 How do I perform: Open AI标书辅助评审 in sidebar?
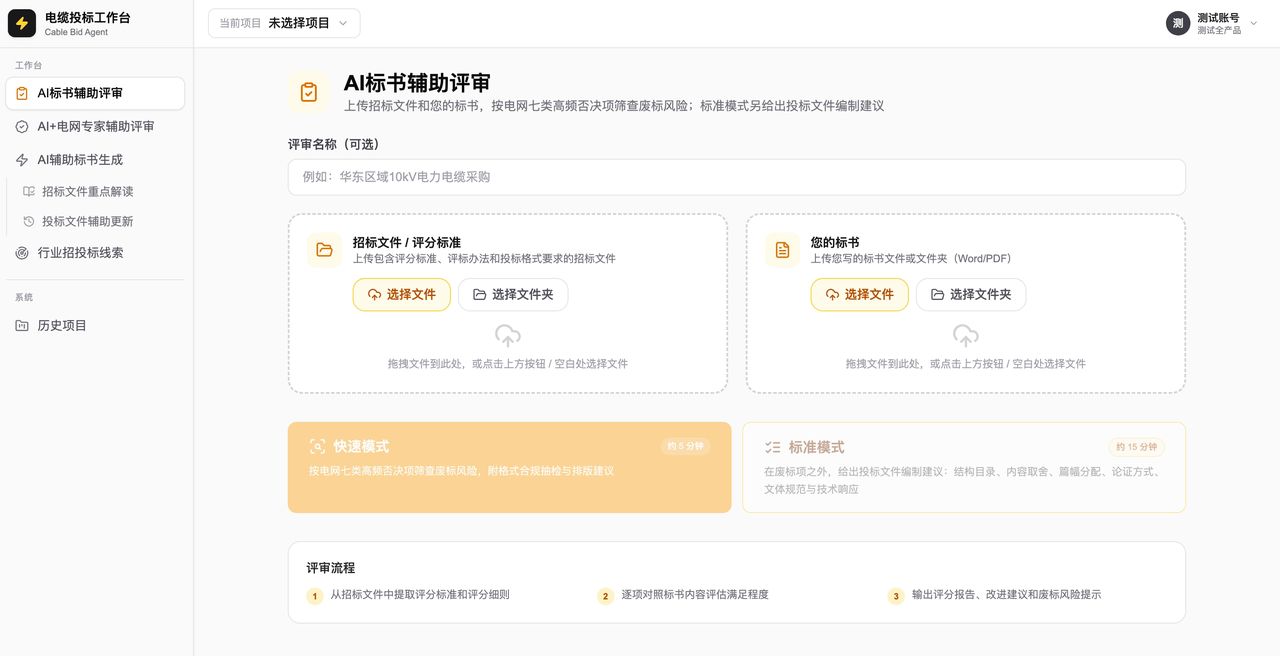pyautogui.click(x=95, y=93)
